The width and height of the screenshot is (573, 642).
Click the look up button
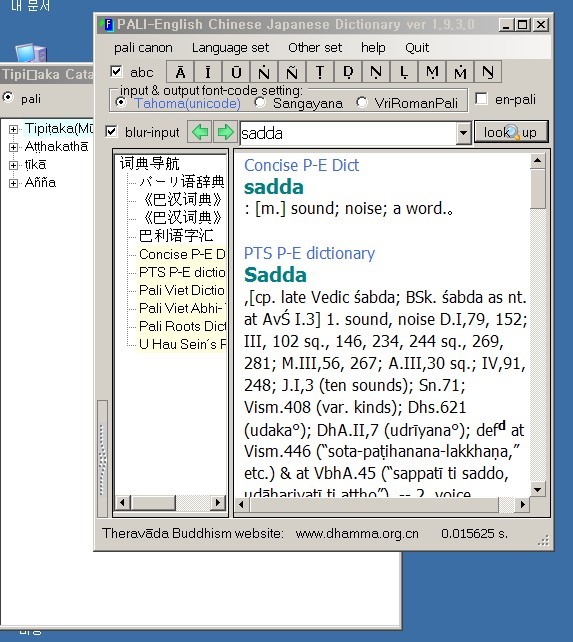(511, 132)
